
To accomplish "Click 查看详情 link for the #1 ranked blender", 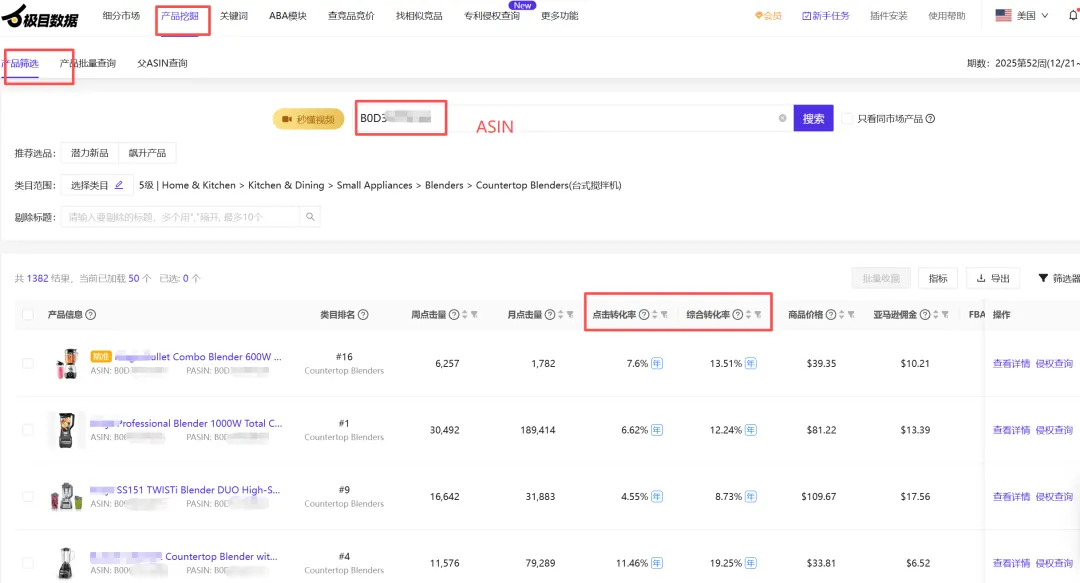I will [1011, 430].
